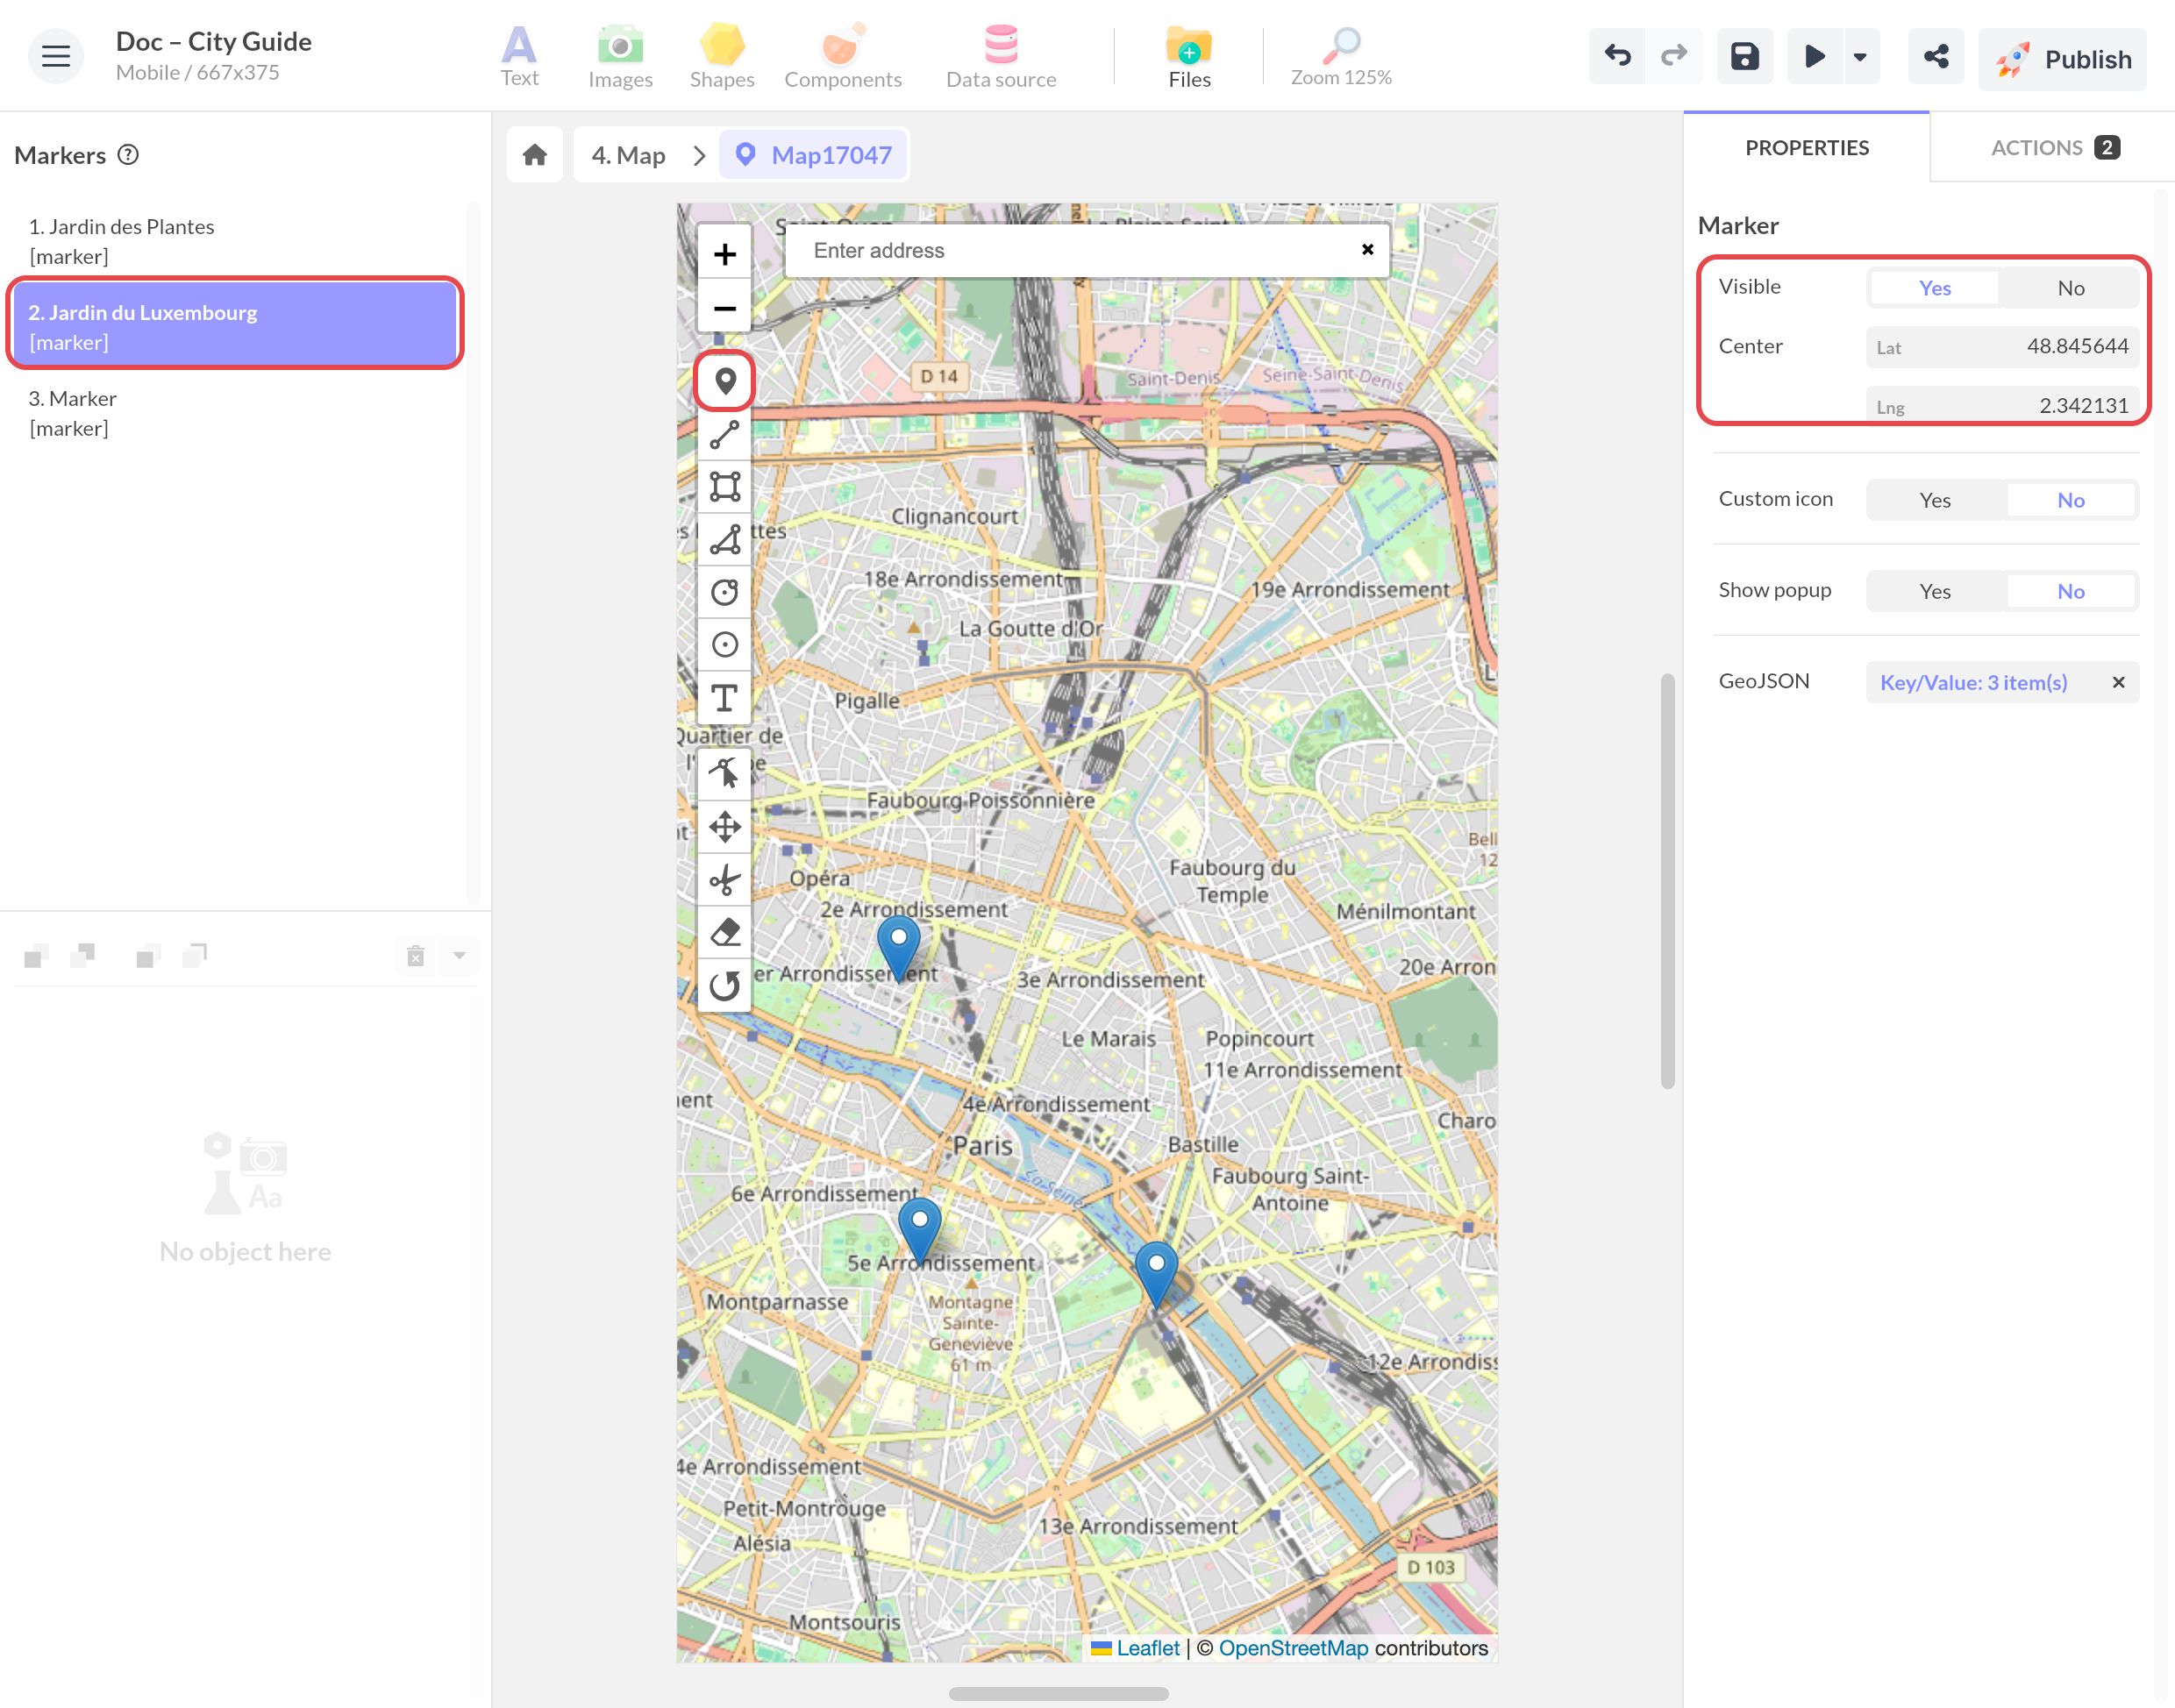The width and height of the screenshot is (2175, 1708).
Task: Open GeoJSON Key/Value 3 item(s)
Action: coord(1972,682)
